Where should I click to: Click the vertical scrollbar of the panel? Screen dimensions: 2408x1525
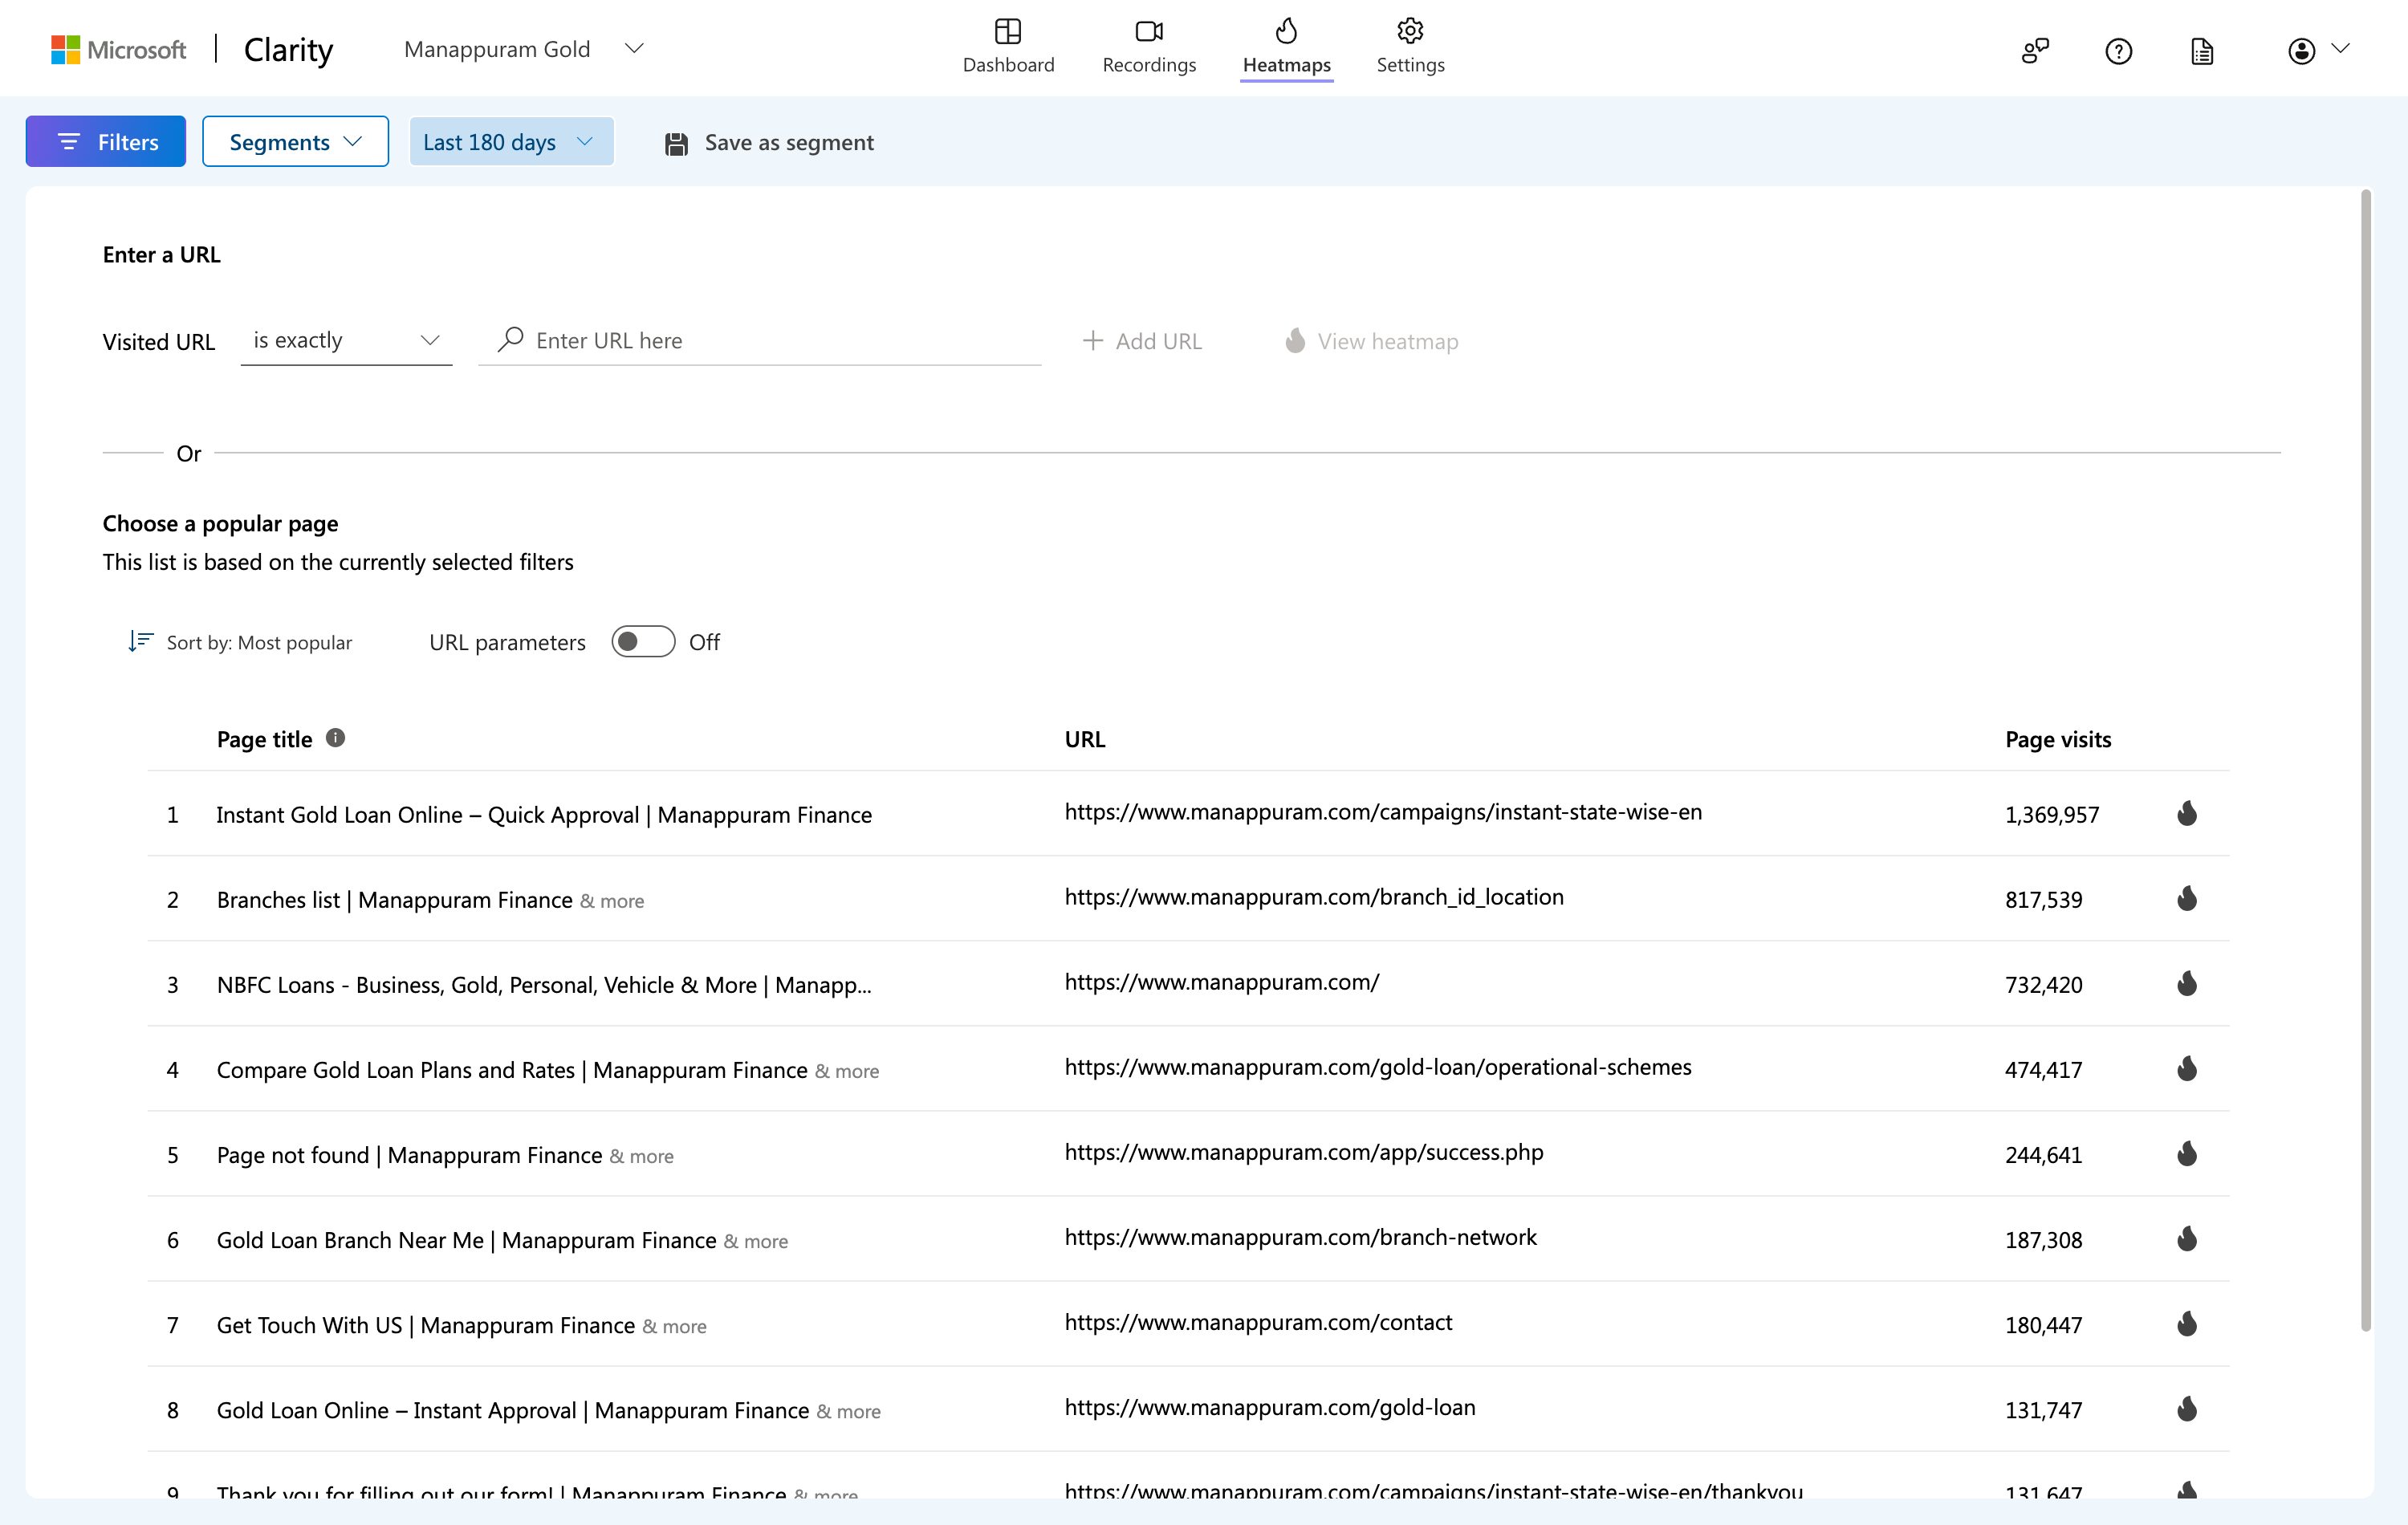pos(2366,760)
